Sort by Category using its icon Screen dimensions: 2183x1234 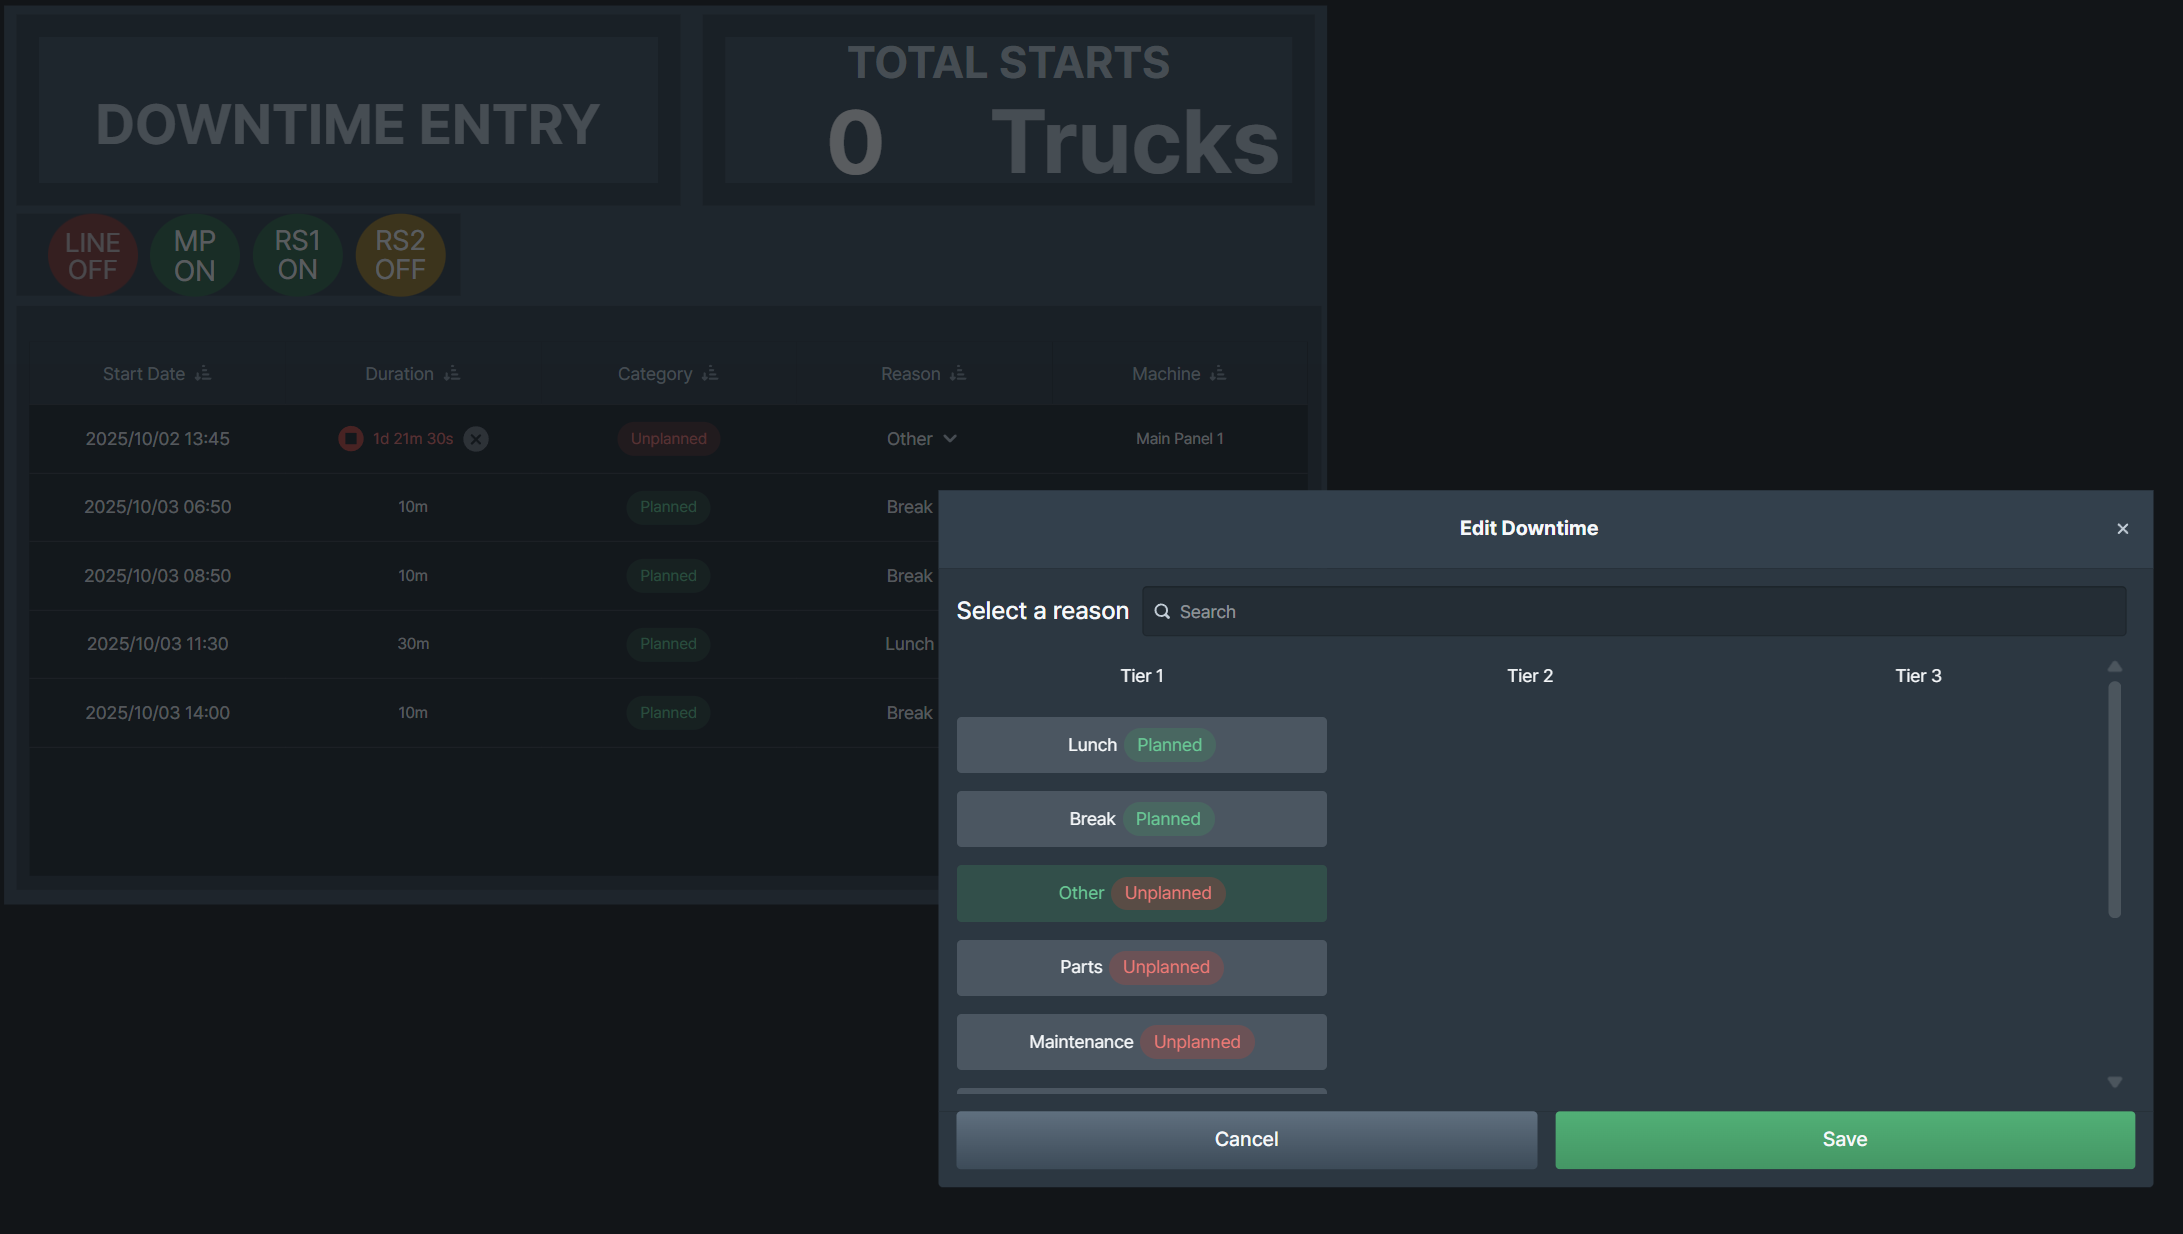click(x=710, y=373)
